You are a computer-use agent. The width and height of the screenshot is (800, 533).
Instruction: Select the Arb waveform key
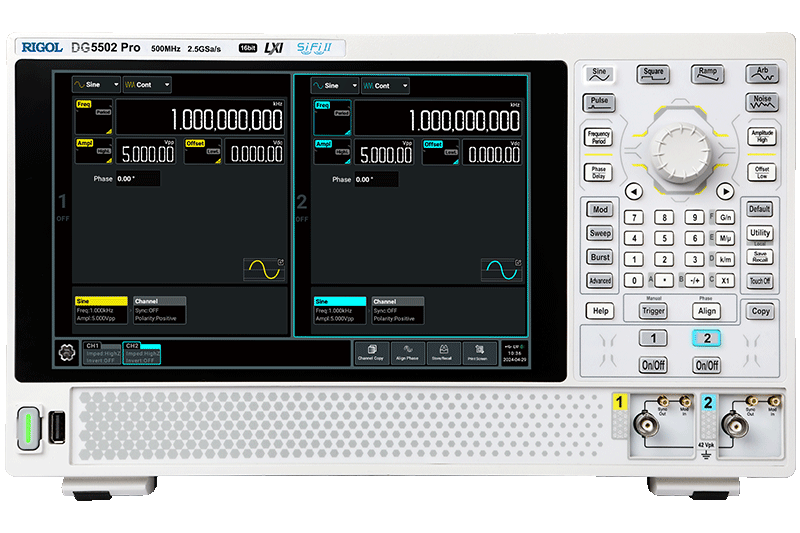(762, 74)
